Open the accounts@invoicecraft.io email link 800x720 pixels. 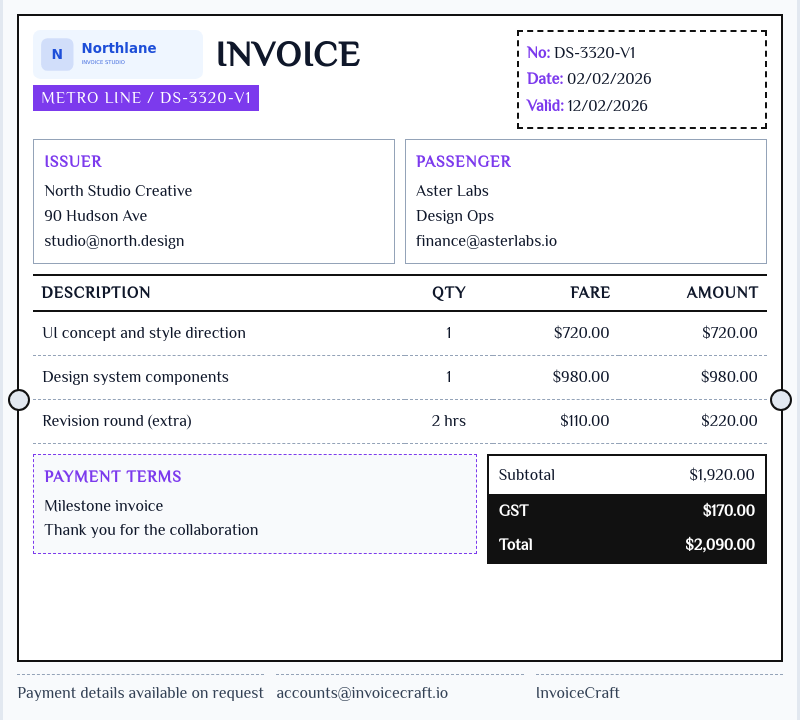click(x=362, y=693)
